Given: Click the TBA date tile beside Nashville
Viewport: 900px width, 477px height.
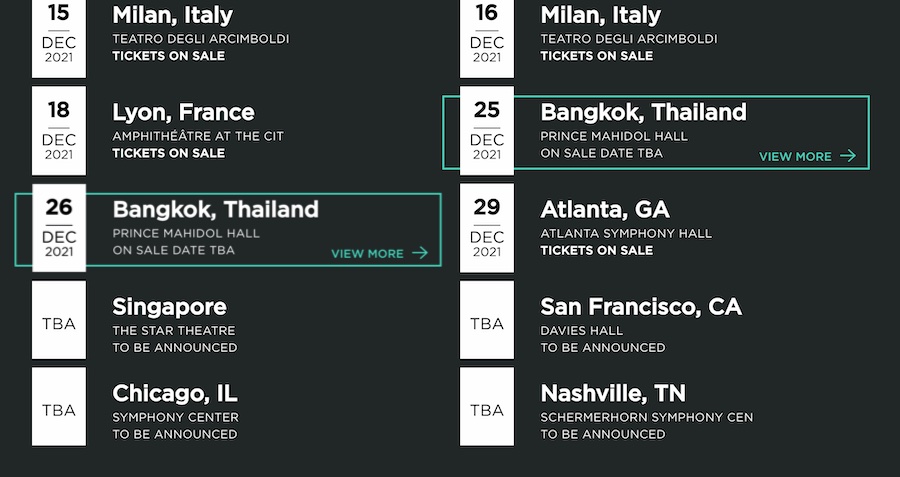Looking at the screenshot, I should click(487, 408).
